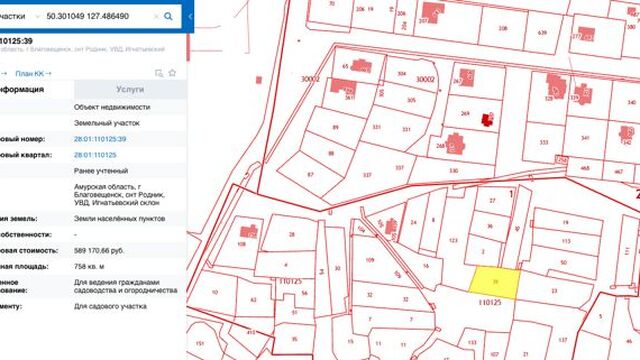Select map parcel labeled 109

coord(370,260)
